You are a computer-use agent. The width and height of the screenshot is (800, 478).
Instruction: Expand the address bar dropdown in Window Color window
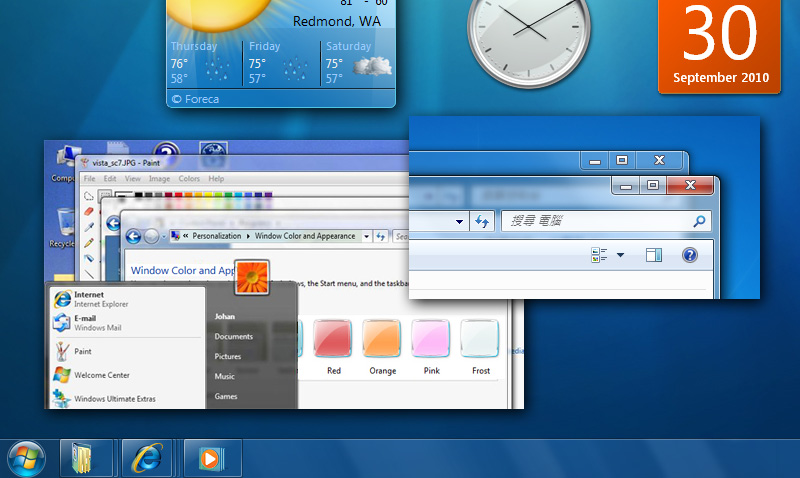(x=366, y=236)
